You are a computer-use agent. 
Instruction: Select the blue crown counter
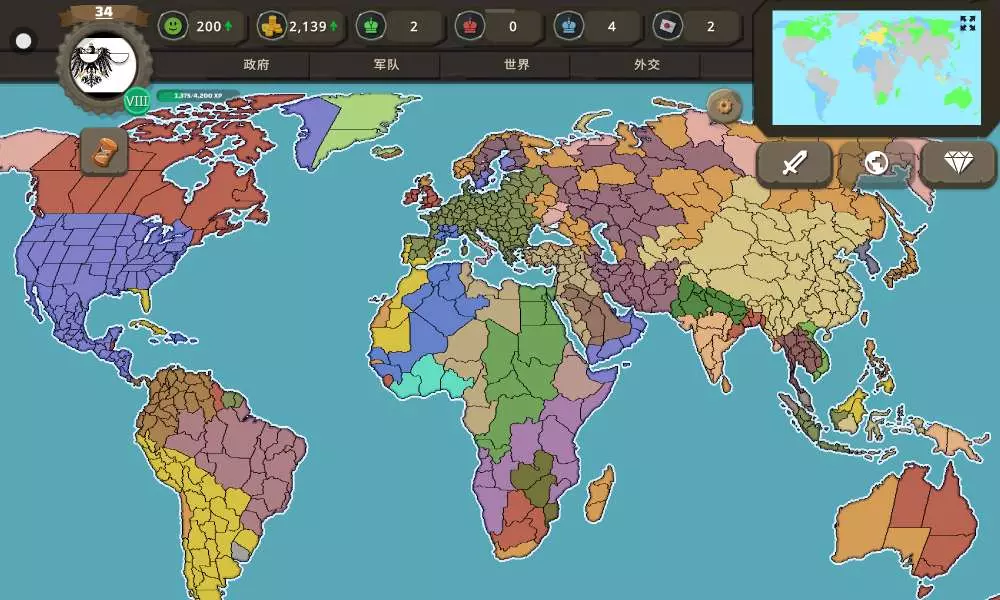[568, 27]
